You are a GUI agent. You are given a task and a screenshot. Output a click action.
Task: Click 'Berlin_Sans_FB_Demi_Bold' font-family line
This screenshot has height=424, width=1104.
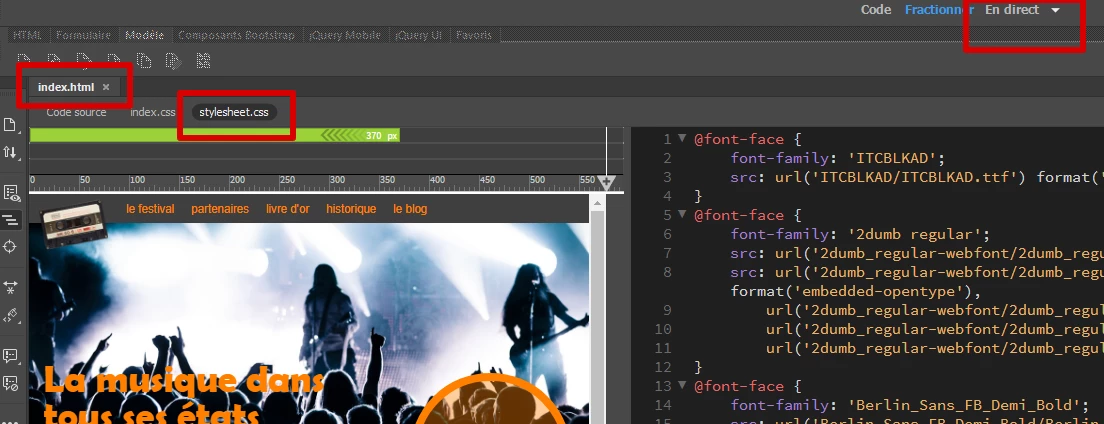tap(910, 405)
